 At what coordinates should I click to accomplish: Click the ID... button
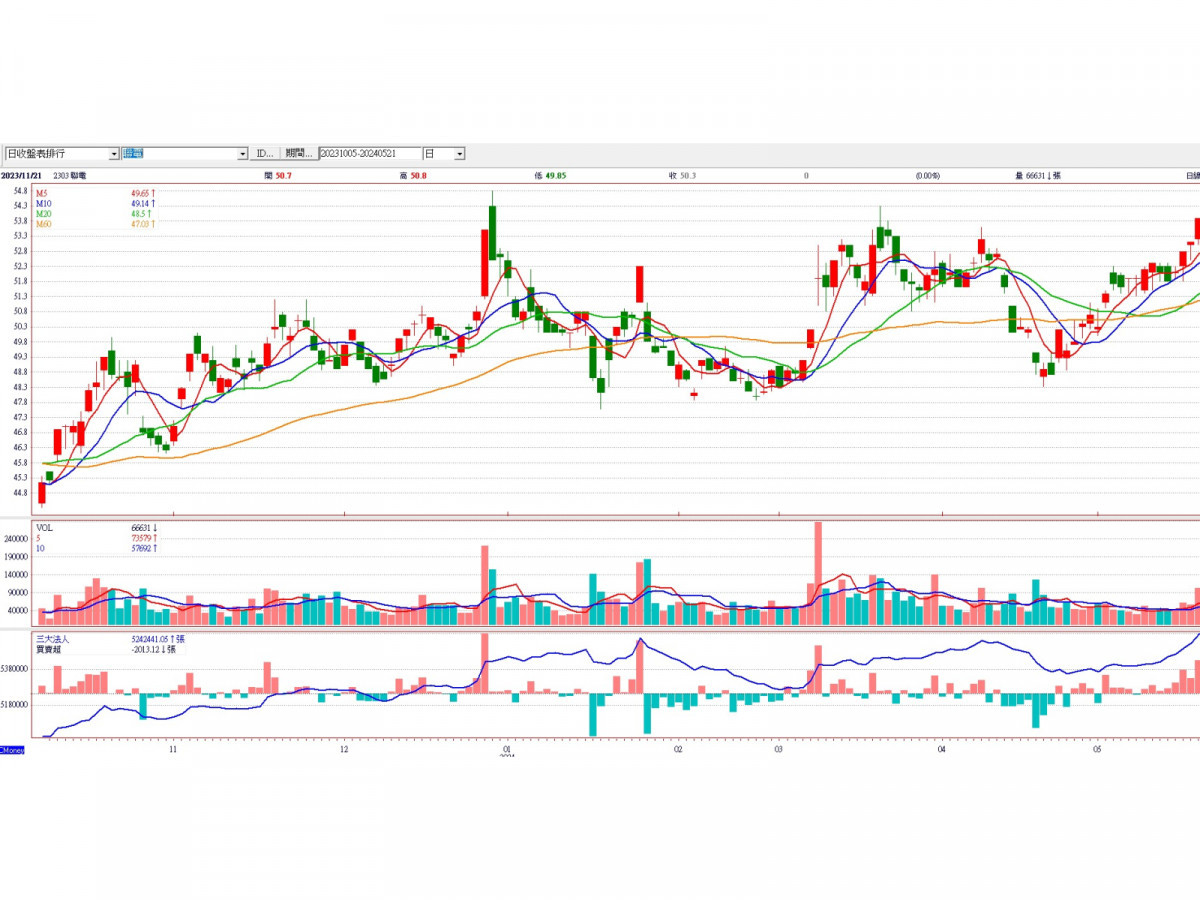point(264,154)
